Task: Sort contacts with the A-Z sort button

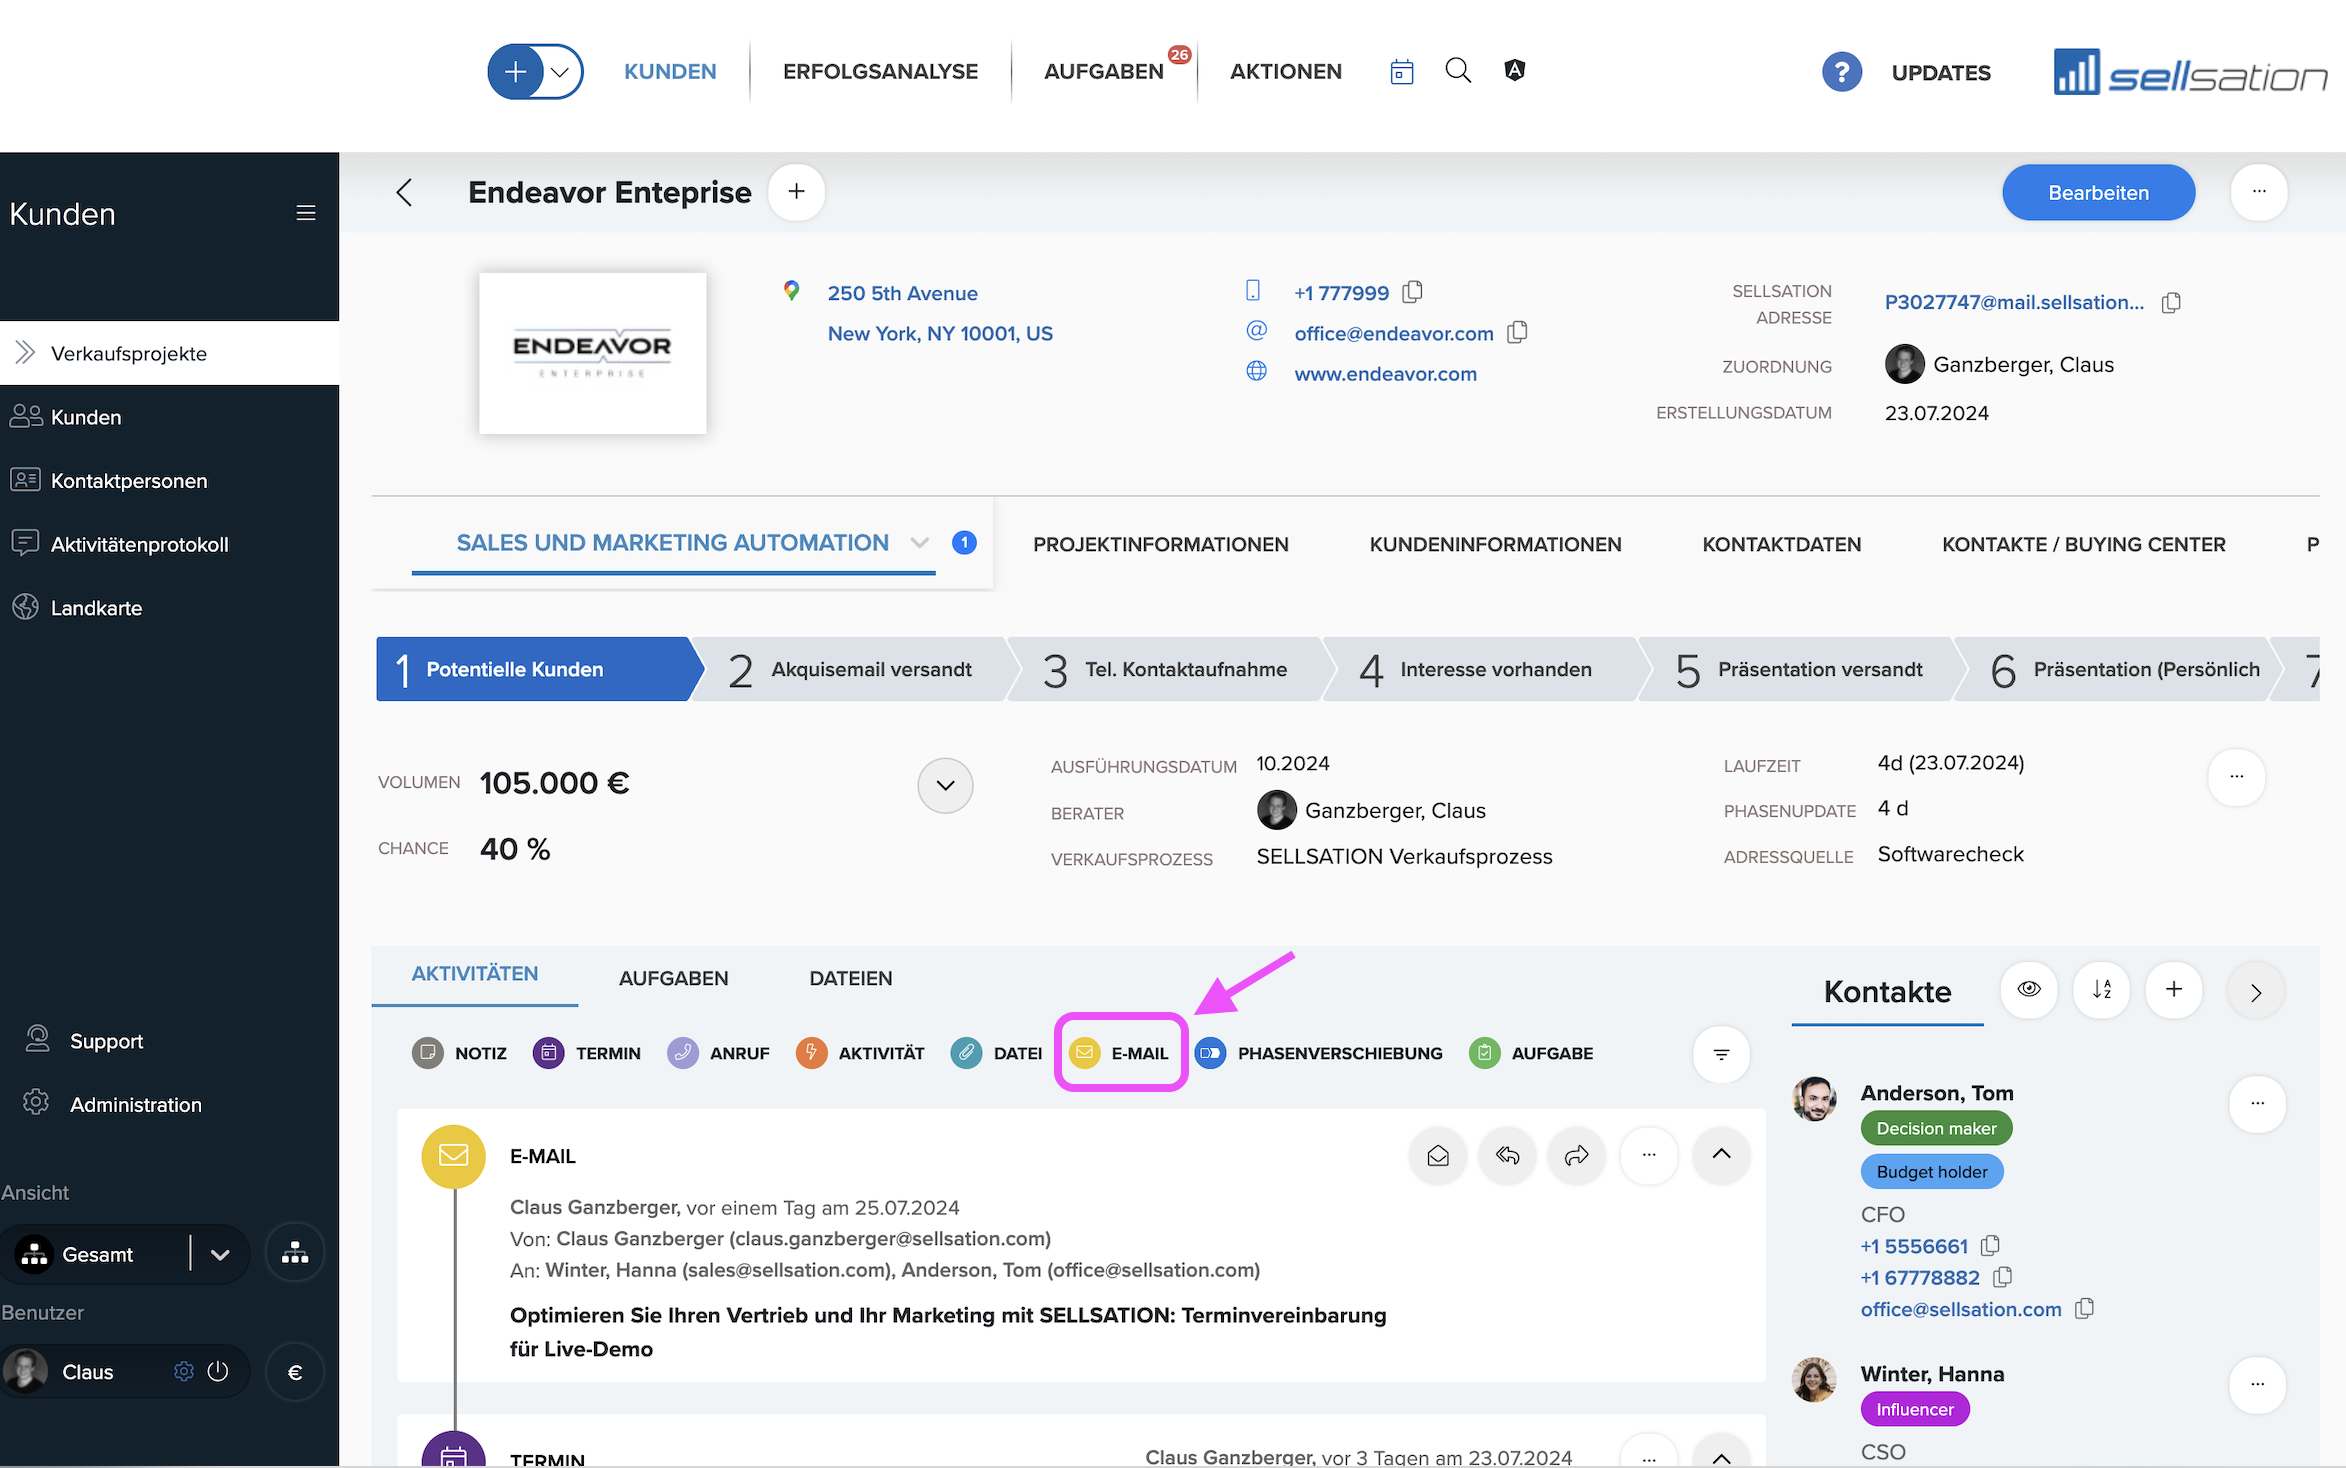Action: tap(2102, 990)
